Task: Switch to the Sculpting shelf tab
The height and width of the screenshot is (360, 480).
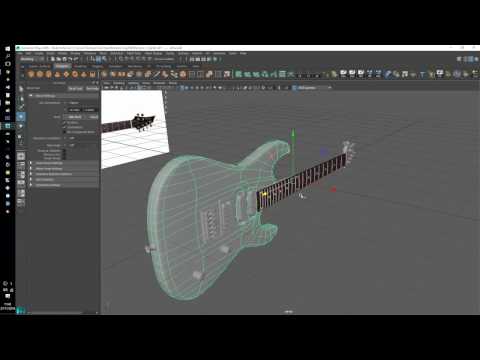Action: point(80,66)
